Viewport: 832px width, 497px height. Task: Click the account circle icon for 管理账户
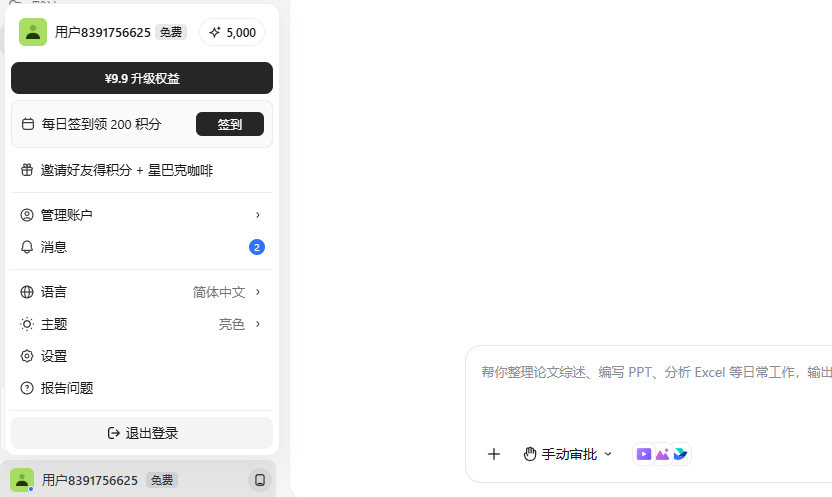(x=27, y=215)
